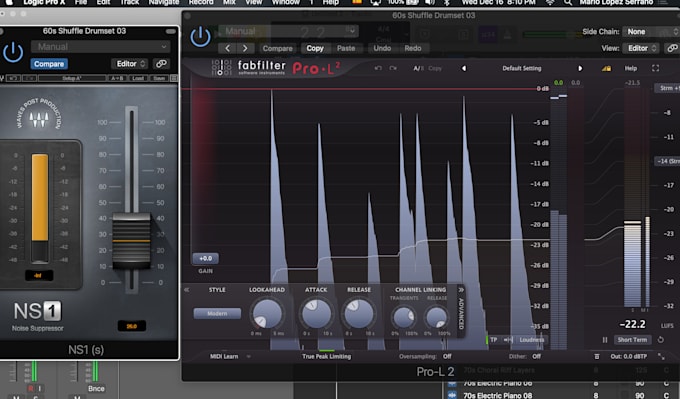Screen dimensions: 680x399
Task: Toggle the Loudness meter button
Action: click(x=532, y=340)
